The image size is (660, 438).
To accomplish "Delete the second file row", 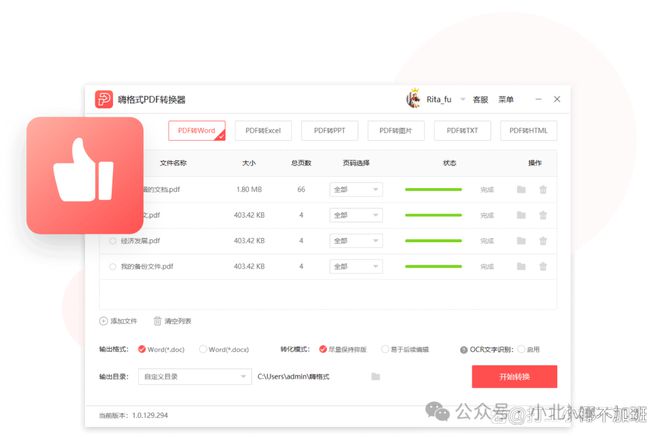I will click(x=543, y=215).
